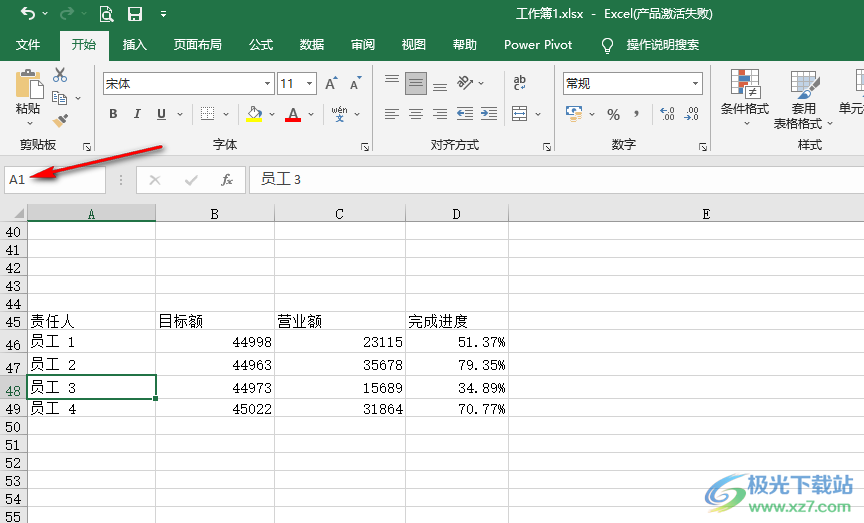864x523 pixels.
Task: Click the Insert Function fx icon
Action: [226, 180]
